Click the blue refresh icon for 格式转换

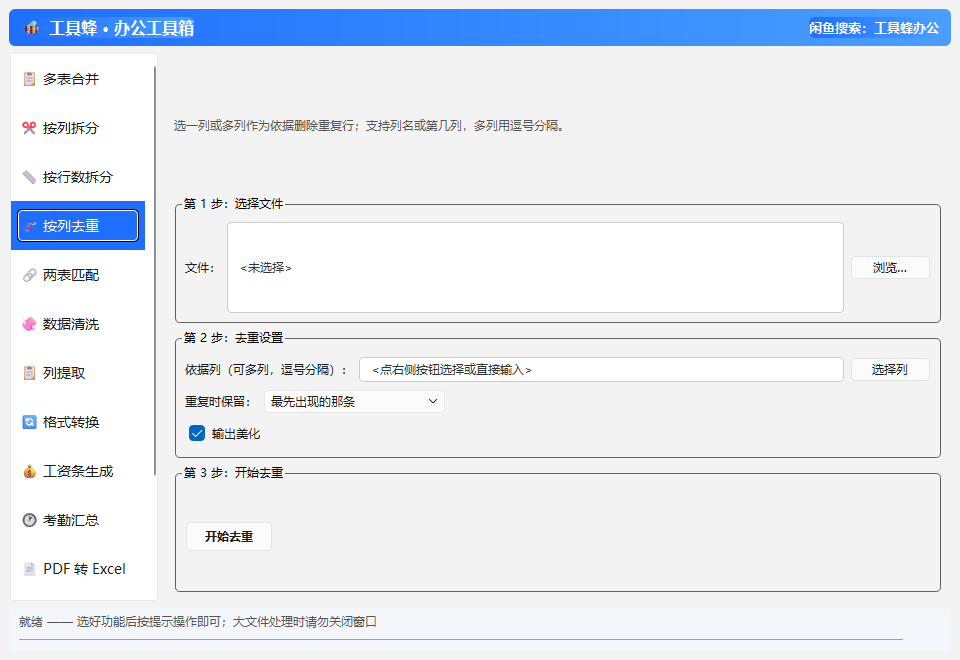[x=29, y=422]
